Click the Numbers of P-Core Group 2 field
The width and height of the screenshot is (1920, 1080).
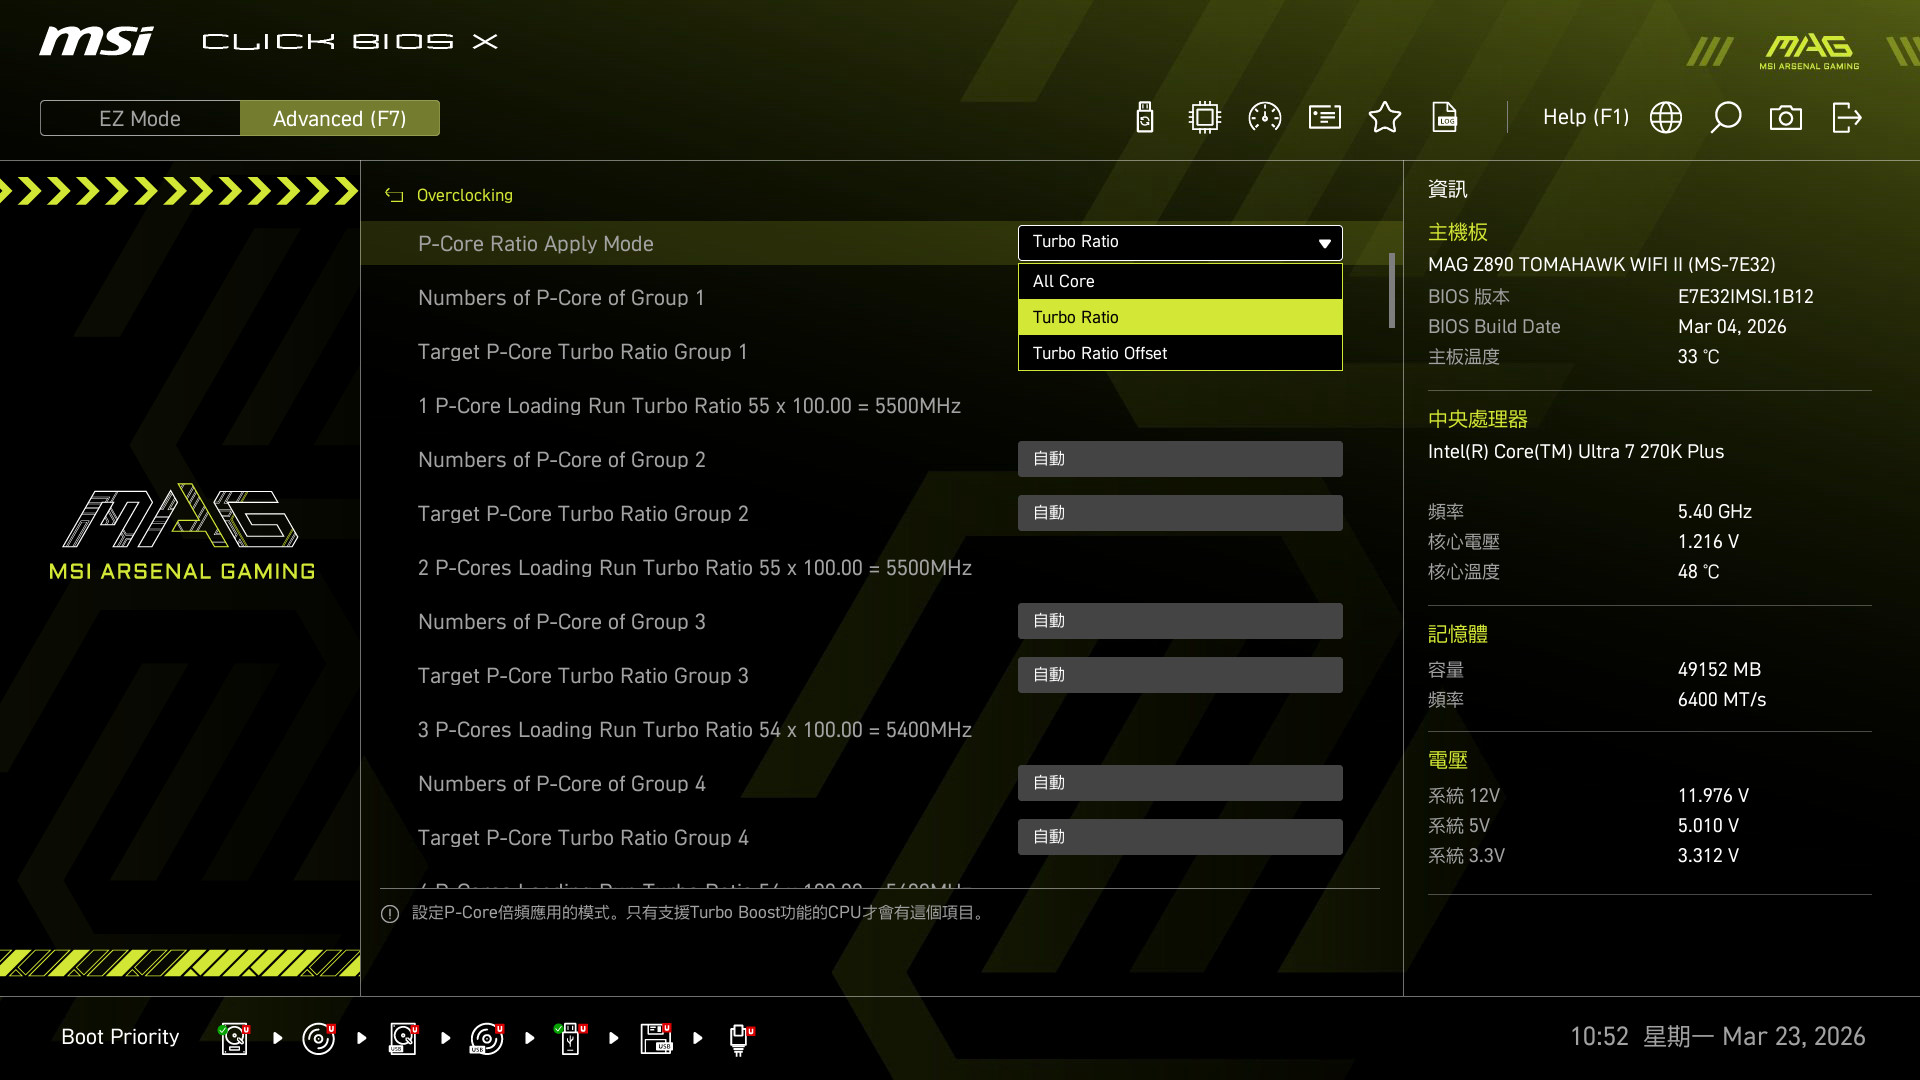(x=1180, y=459)
